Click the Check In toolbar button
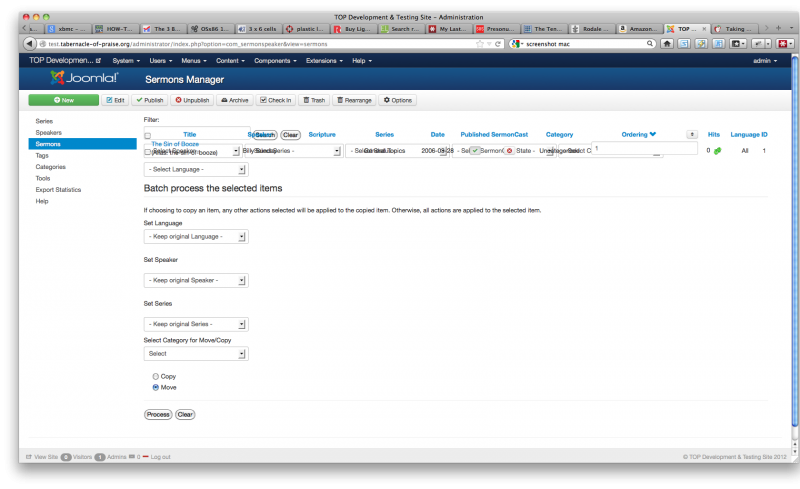 tap(276, 100)
